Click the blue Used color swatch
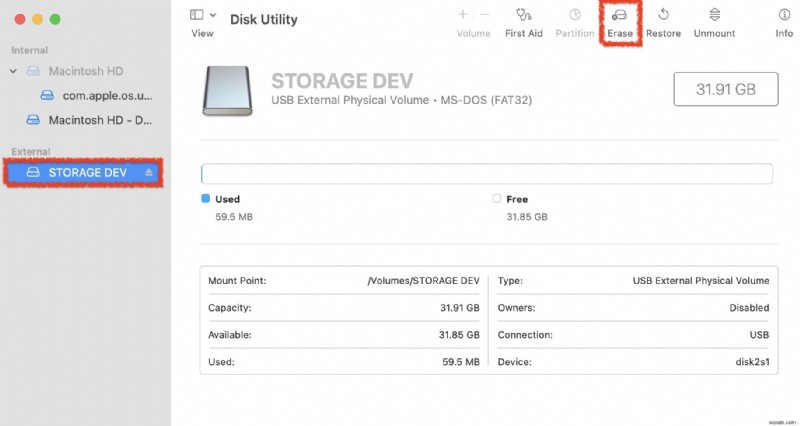800x426 pixels. pos(206,199)
